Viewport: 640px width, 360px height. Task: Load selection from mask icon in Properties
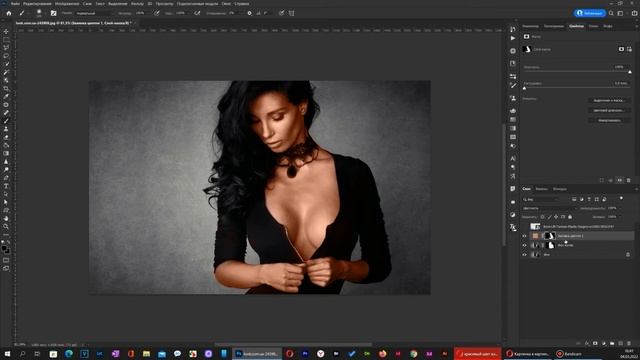point(602,180)
